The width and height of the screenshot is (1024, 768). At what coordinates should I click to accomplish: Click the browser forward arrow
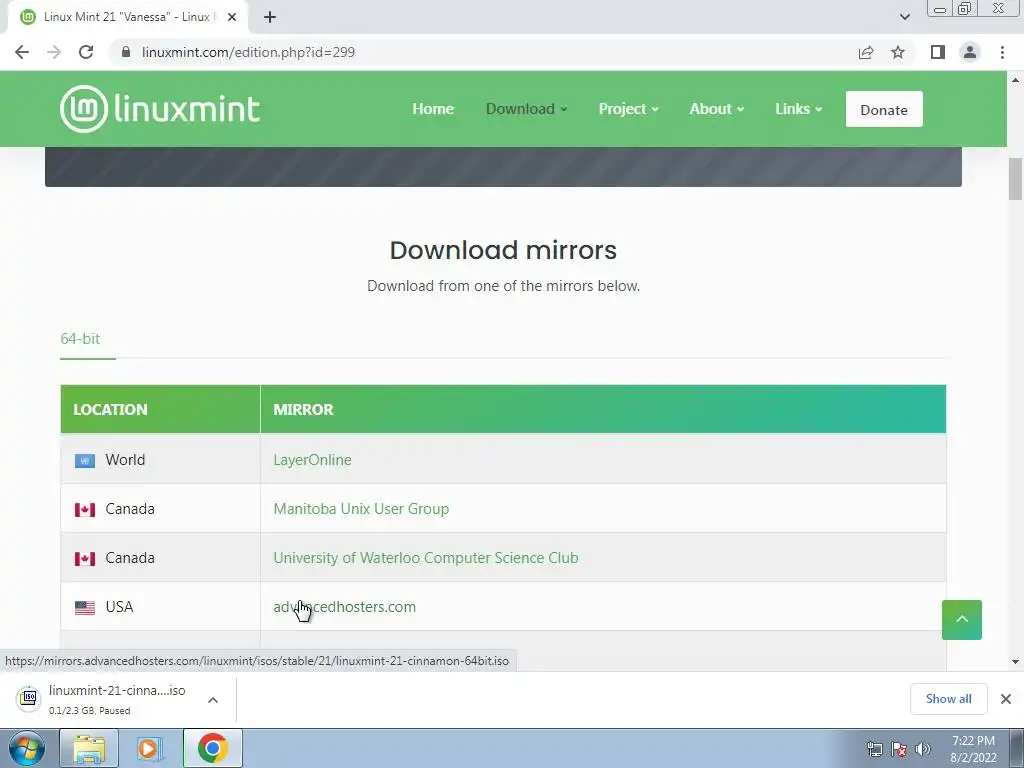54,52
